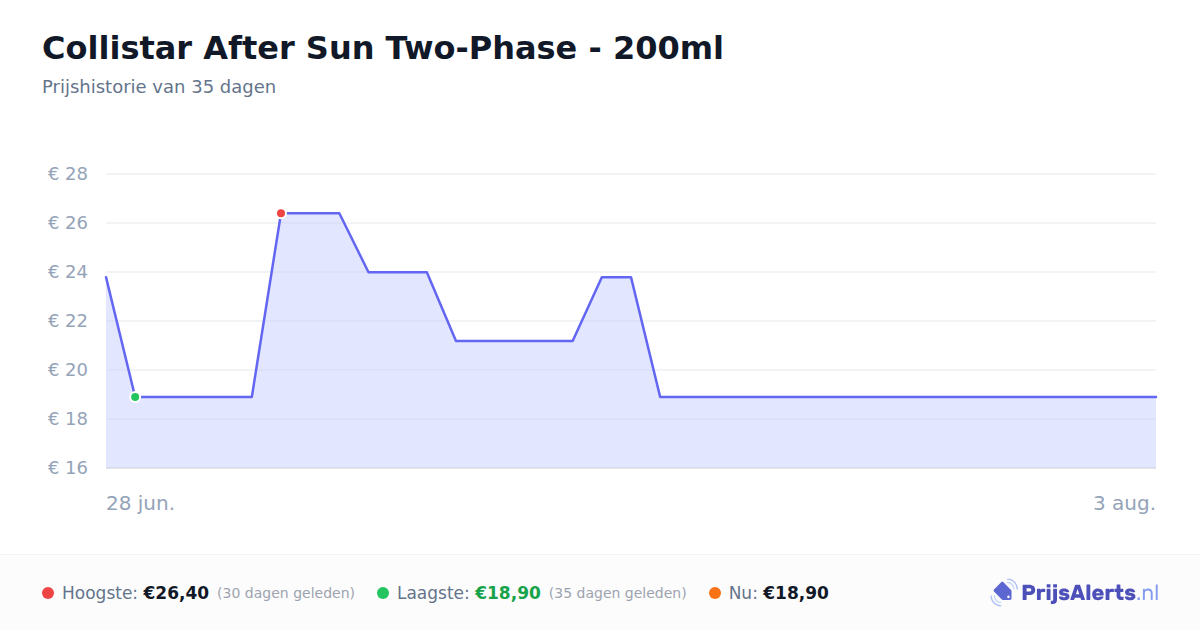Click the € 20 axis label
Viewport: 1200px width, 630px height.
coord(68,370)
